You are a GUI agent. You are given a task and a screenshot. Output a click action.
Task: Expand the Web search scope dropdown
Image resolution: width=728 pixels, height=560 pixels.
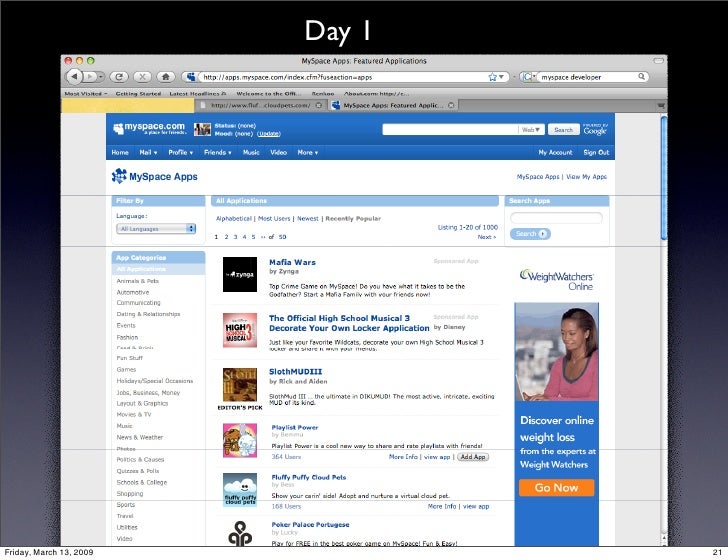pyautogui.click(x=531, y=130)
